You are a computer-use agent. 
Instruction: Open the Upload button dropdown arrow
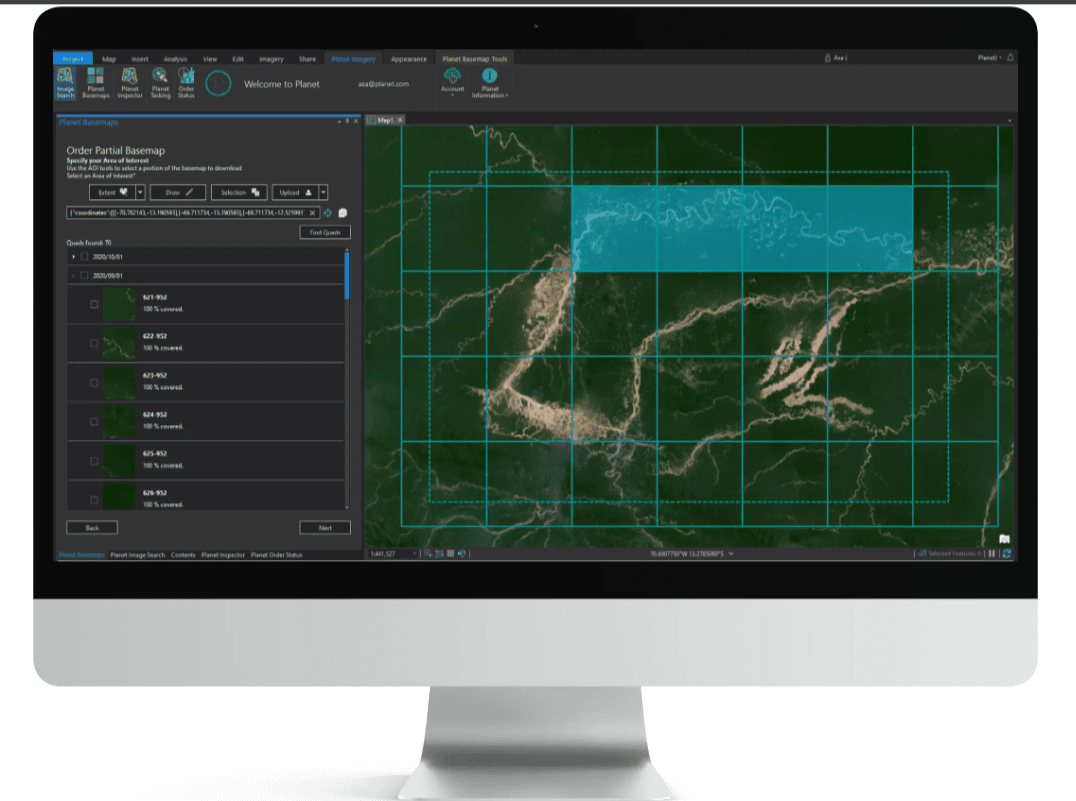click(323, 192)
